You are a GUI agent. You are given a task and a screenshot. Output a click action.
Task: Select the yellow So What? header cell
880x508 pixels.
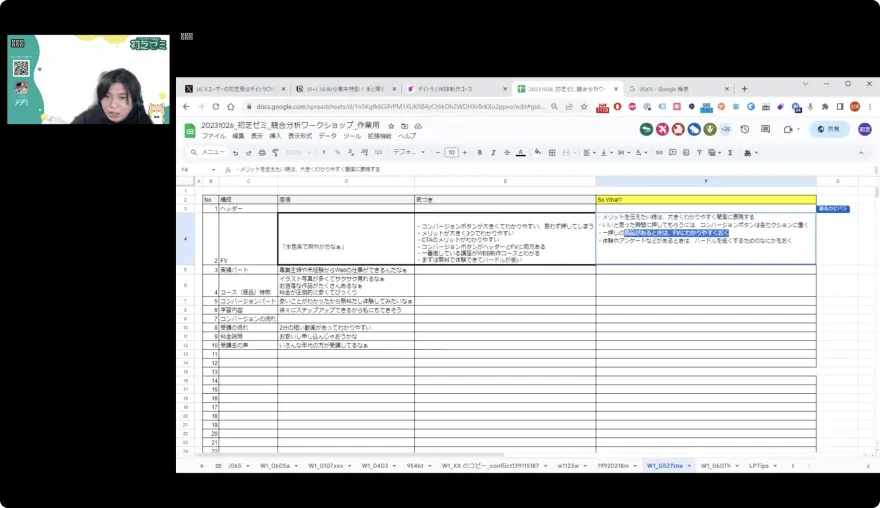(x=705, y=200)
